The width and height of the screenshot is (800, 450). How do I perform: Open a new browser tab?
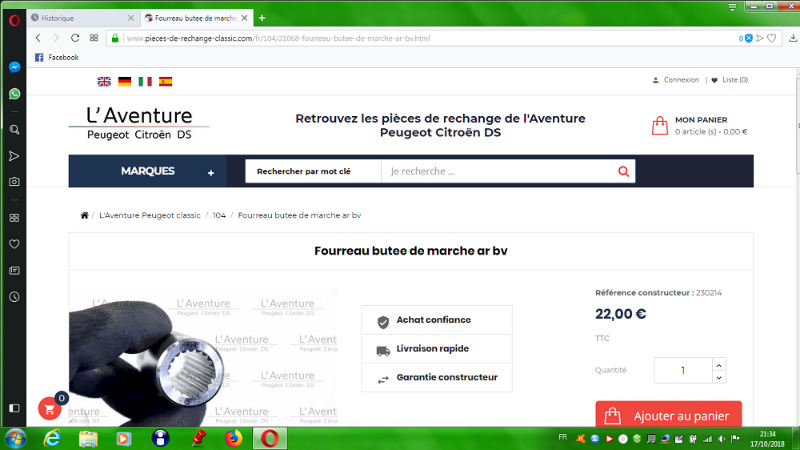click(262, 18)
